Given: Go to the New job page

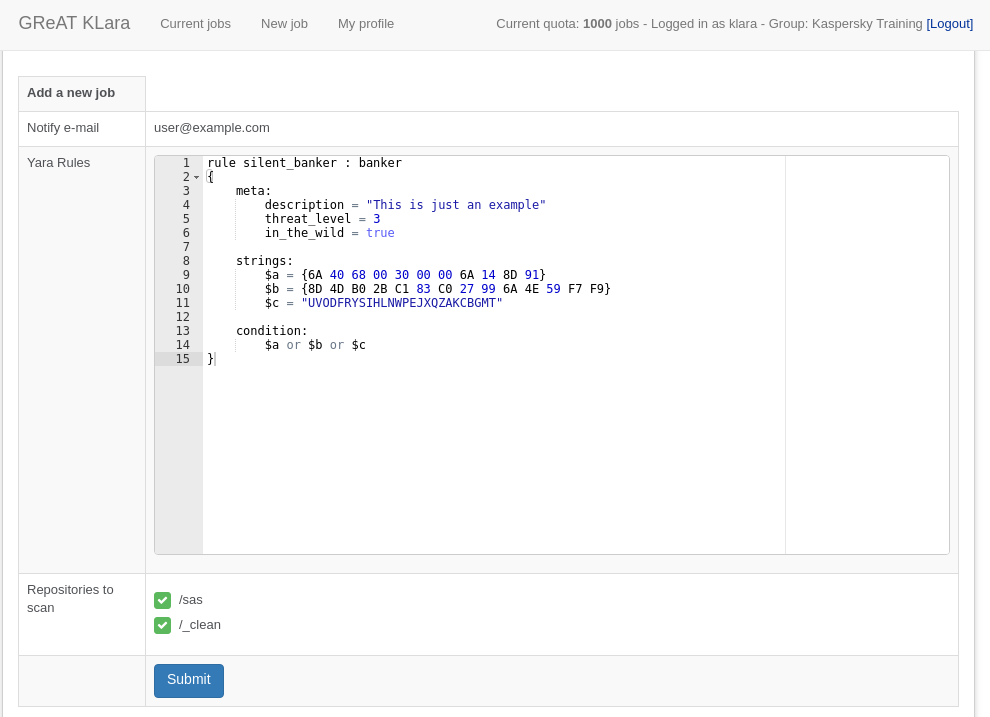Looking at the screenshot, I should tap(284, 23).
